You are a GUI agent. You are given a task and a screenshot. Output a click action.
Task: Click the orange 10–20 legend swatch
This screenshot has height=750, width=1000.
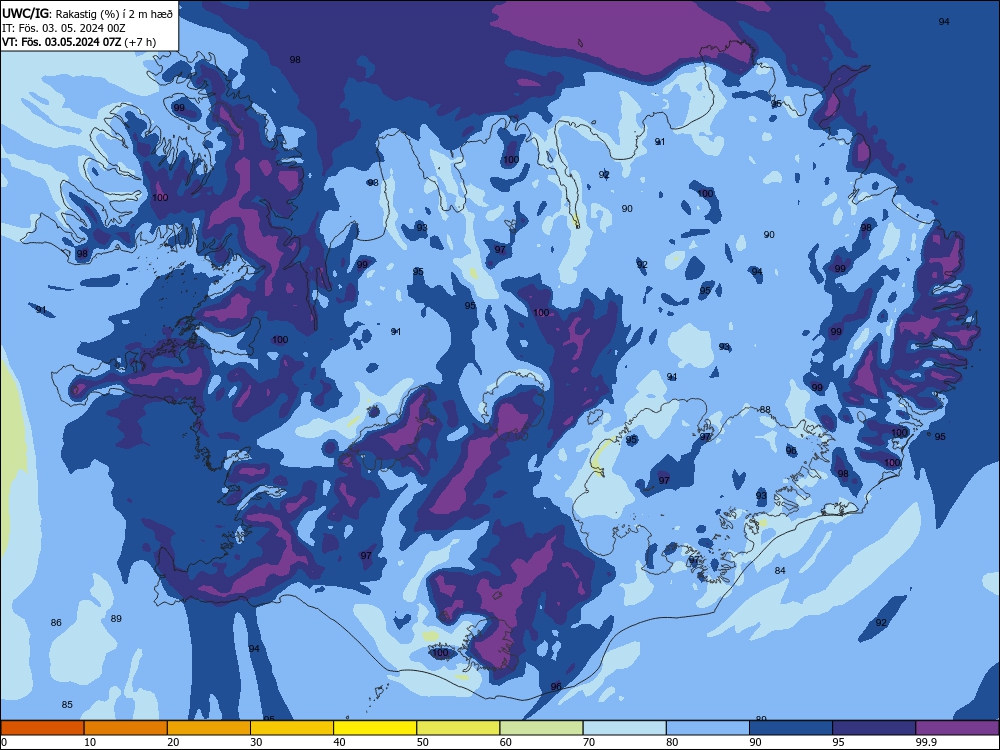(126, 728)
